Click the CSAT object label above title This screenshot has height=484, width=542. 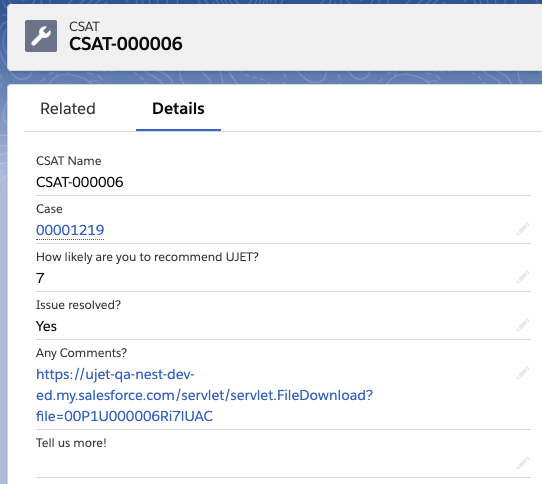coord(84,27)
